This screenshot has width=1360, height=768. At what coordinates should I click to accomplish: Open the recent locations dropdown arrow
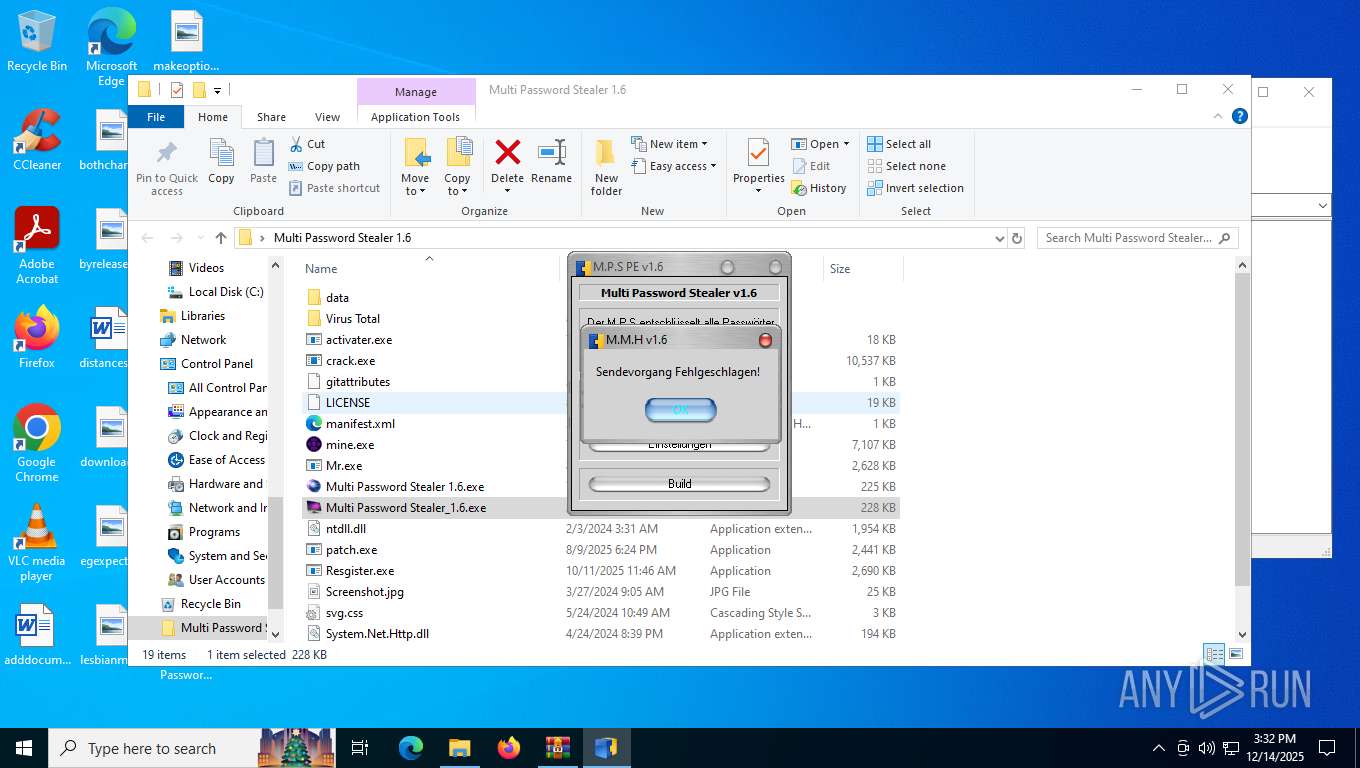point(200,238)
